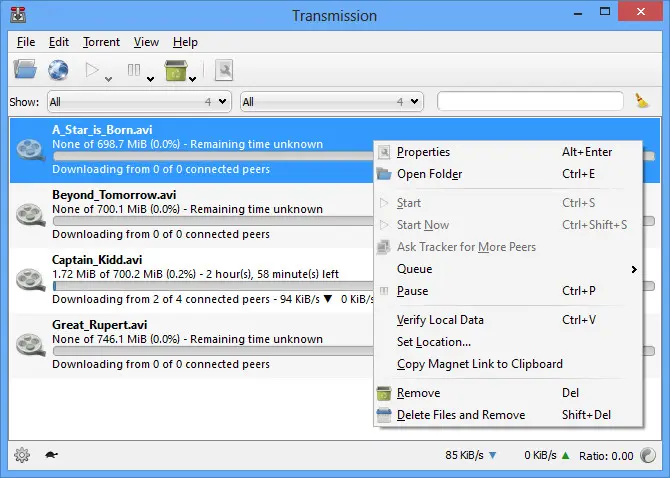Click the ratio statistics circle icon
The width and height of the screenshot is (670, 478).
click(x=648, y=455)
